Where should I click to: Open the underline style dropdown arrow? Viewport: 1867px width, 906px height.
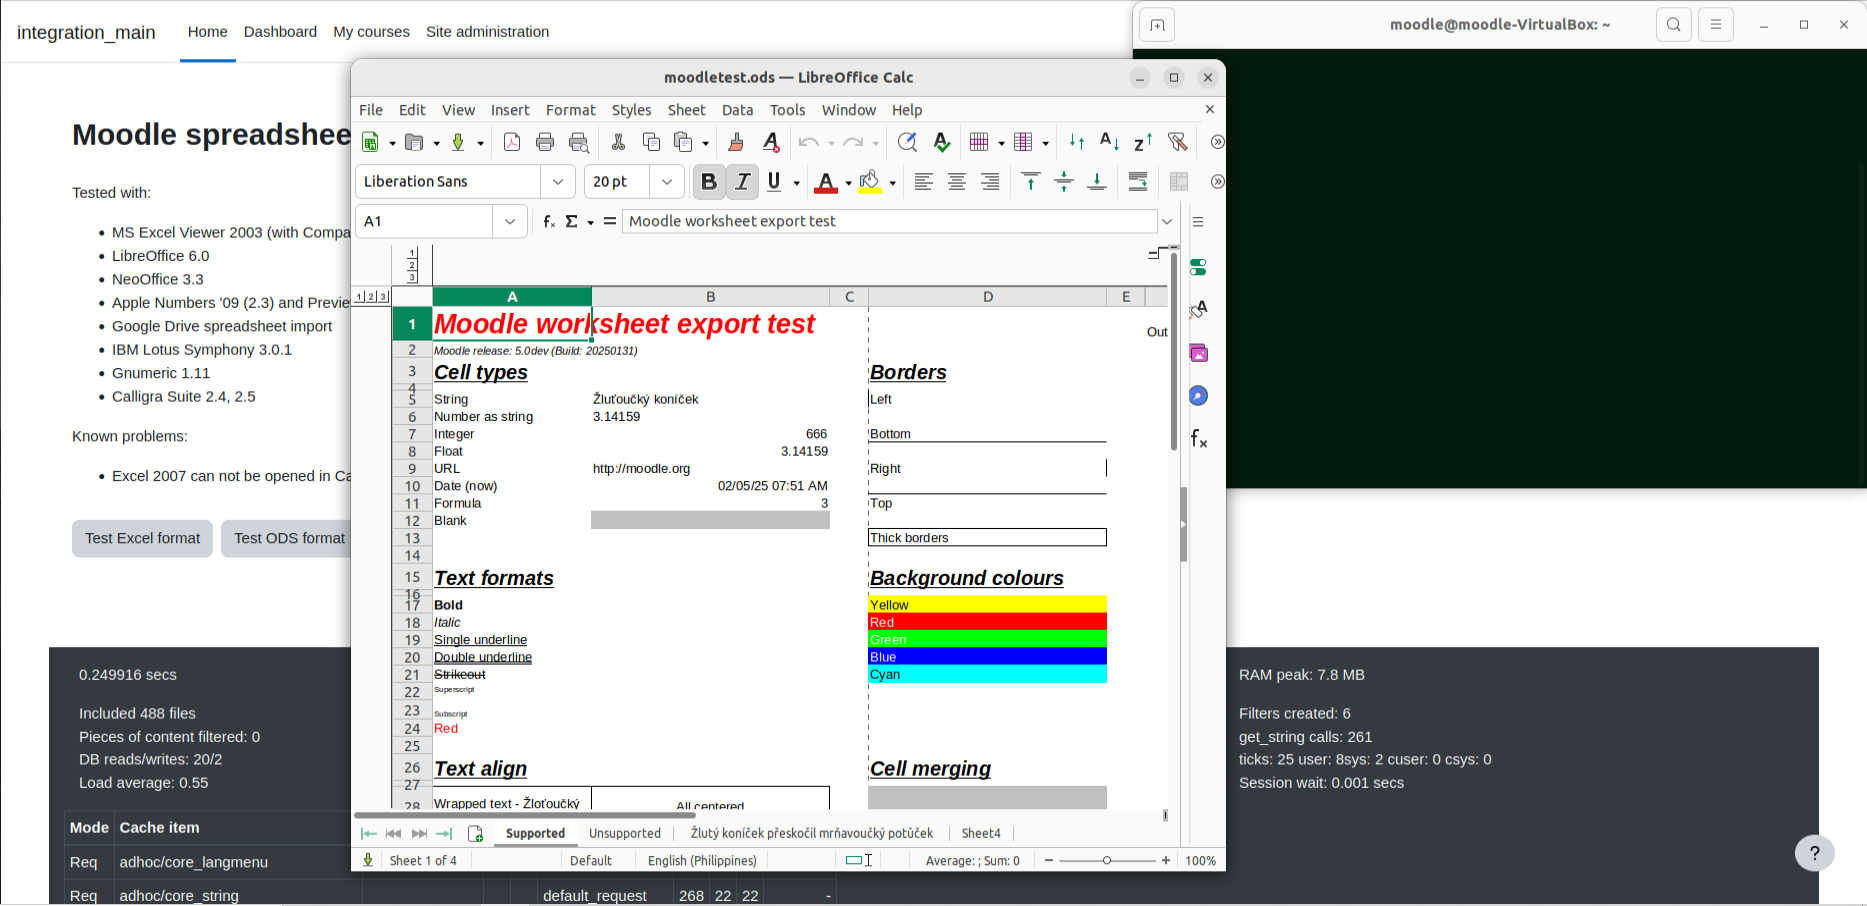pos(796,182)
